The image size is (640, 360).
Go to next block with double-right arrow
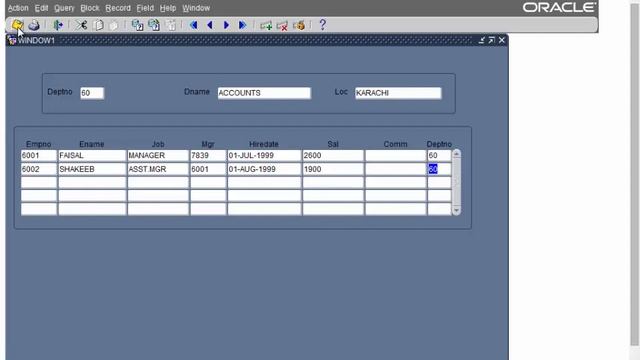point(242,25)
